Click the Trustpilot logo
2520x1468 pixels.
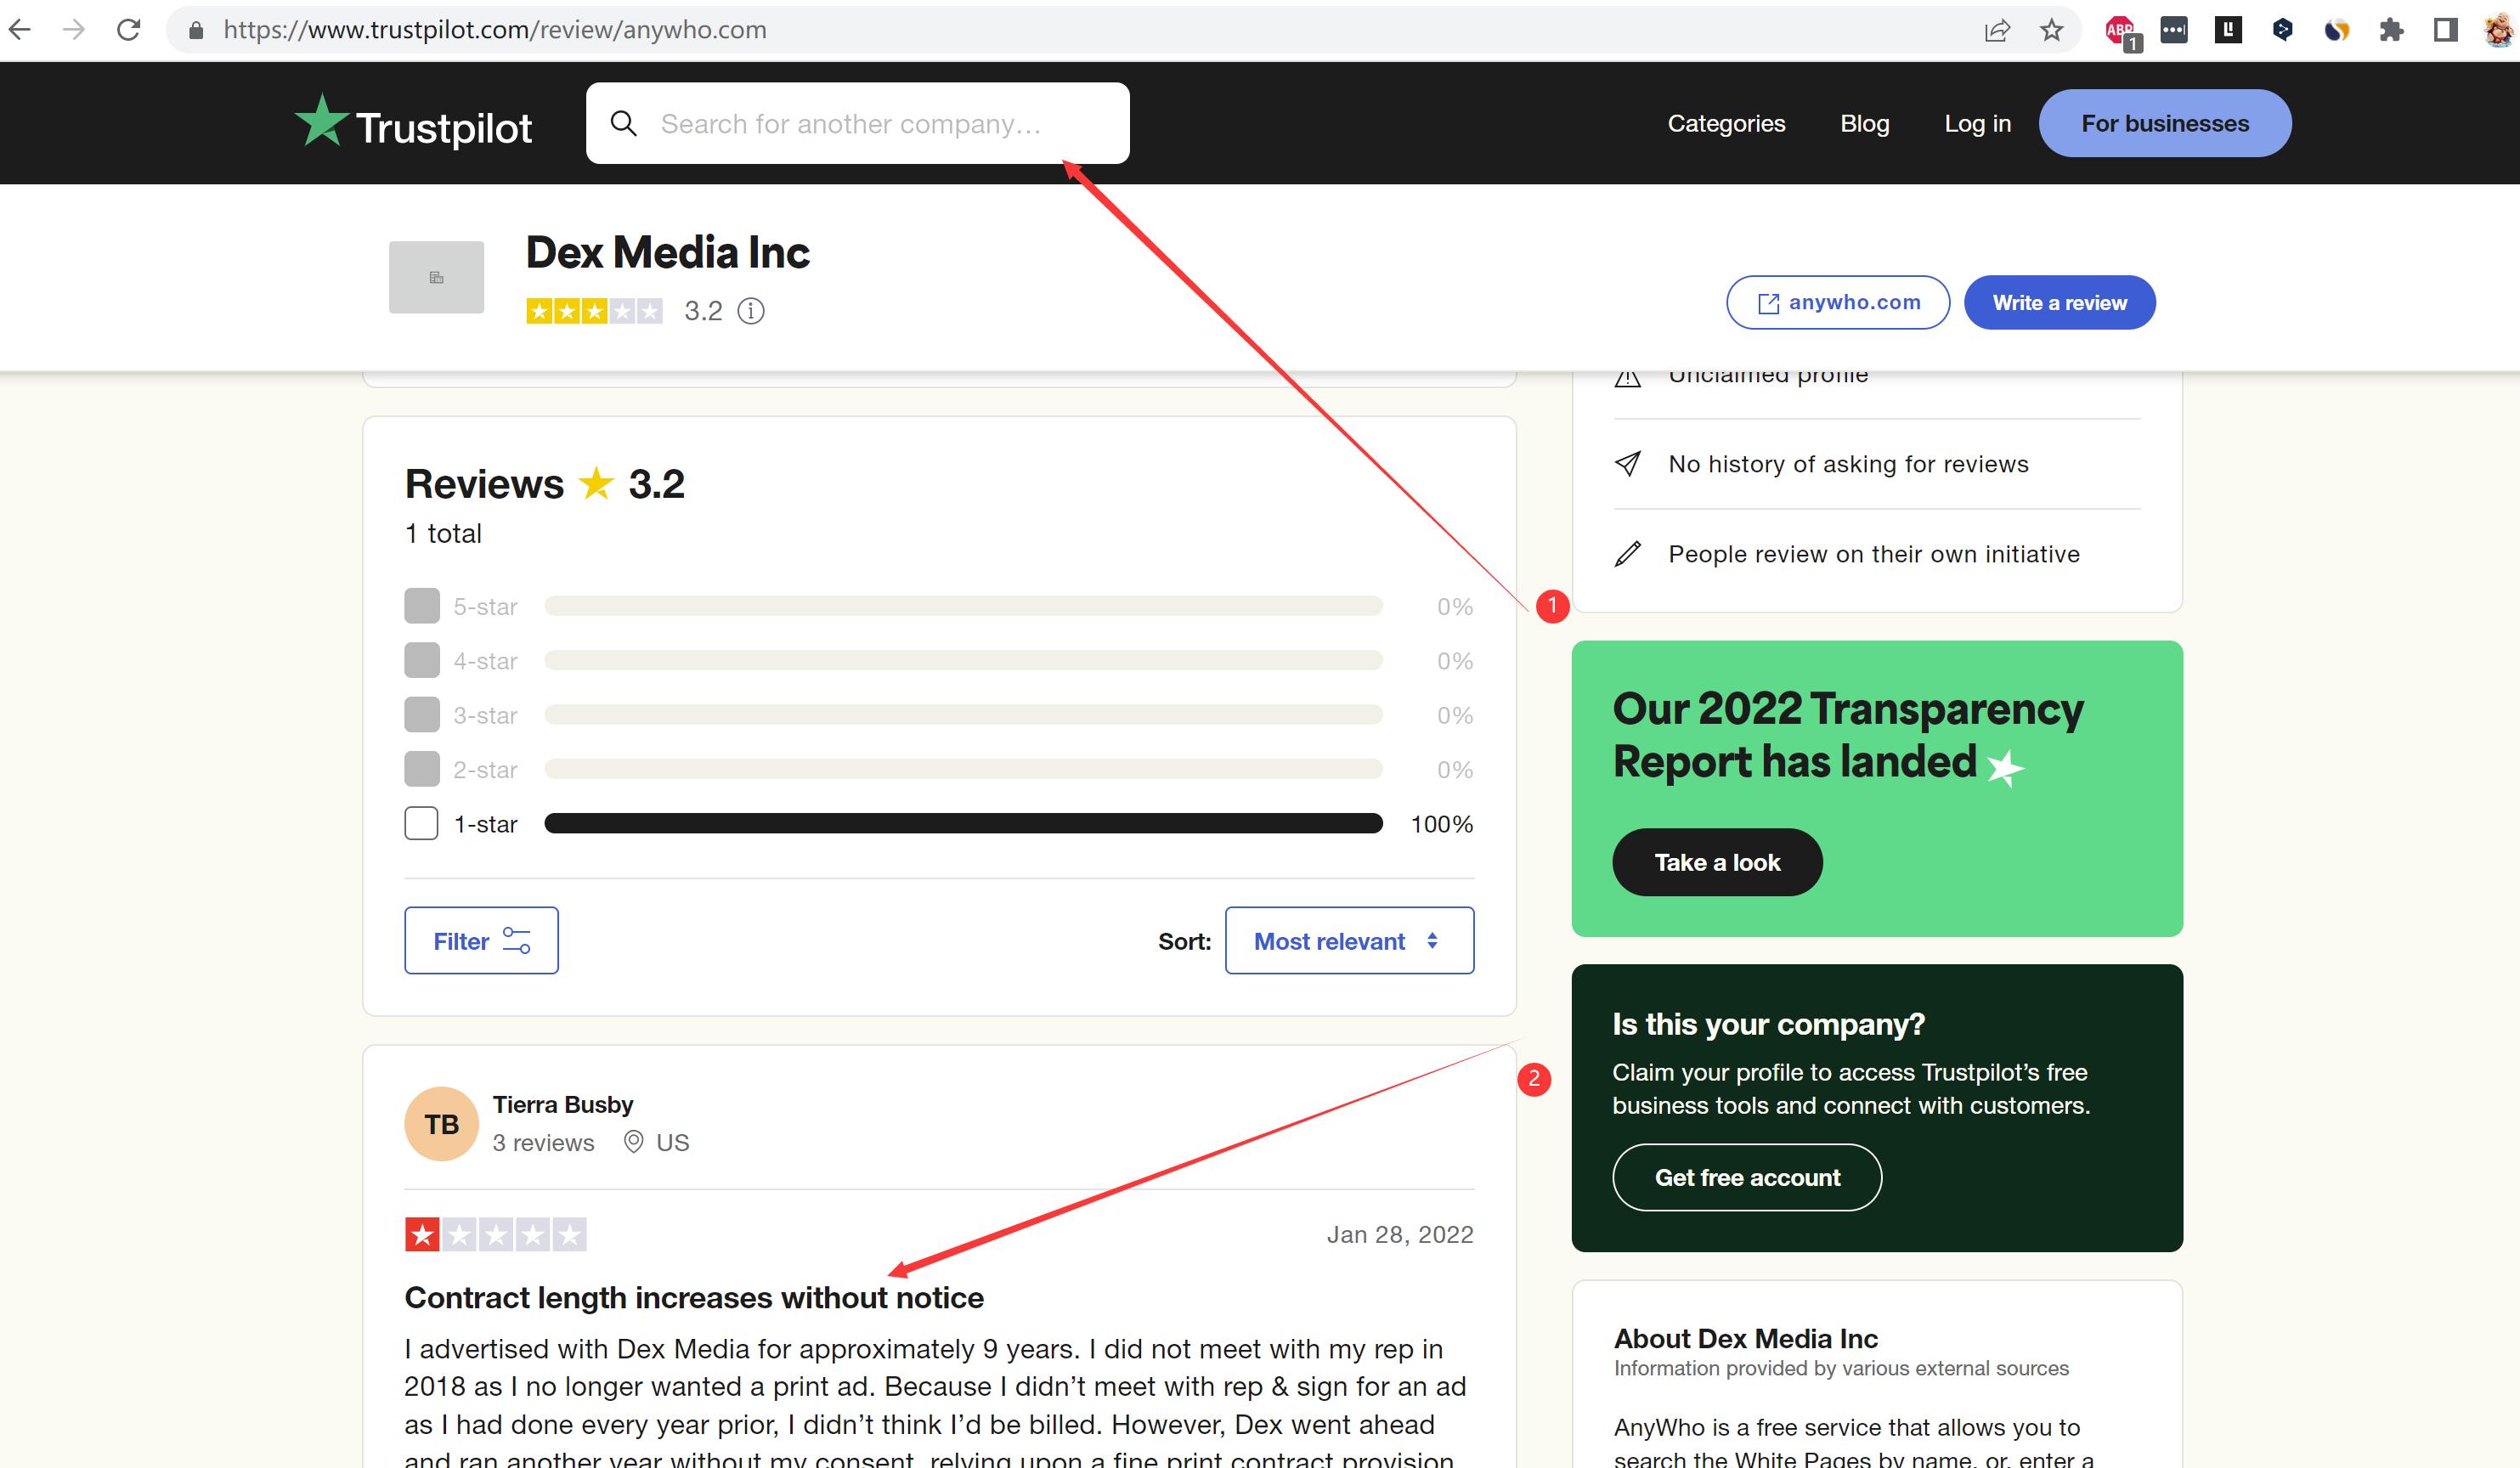tap(413, 124)
